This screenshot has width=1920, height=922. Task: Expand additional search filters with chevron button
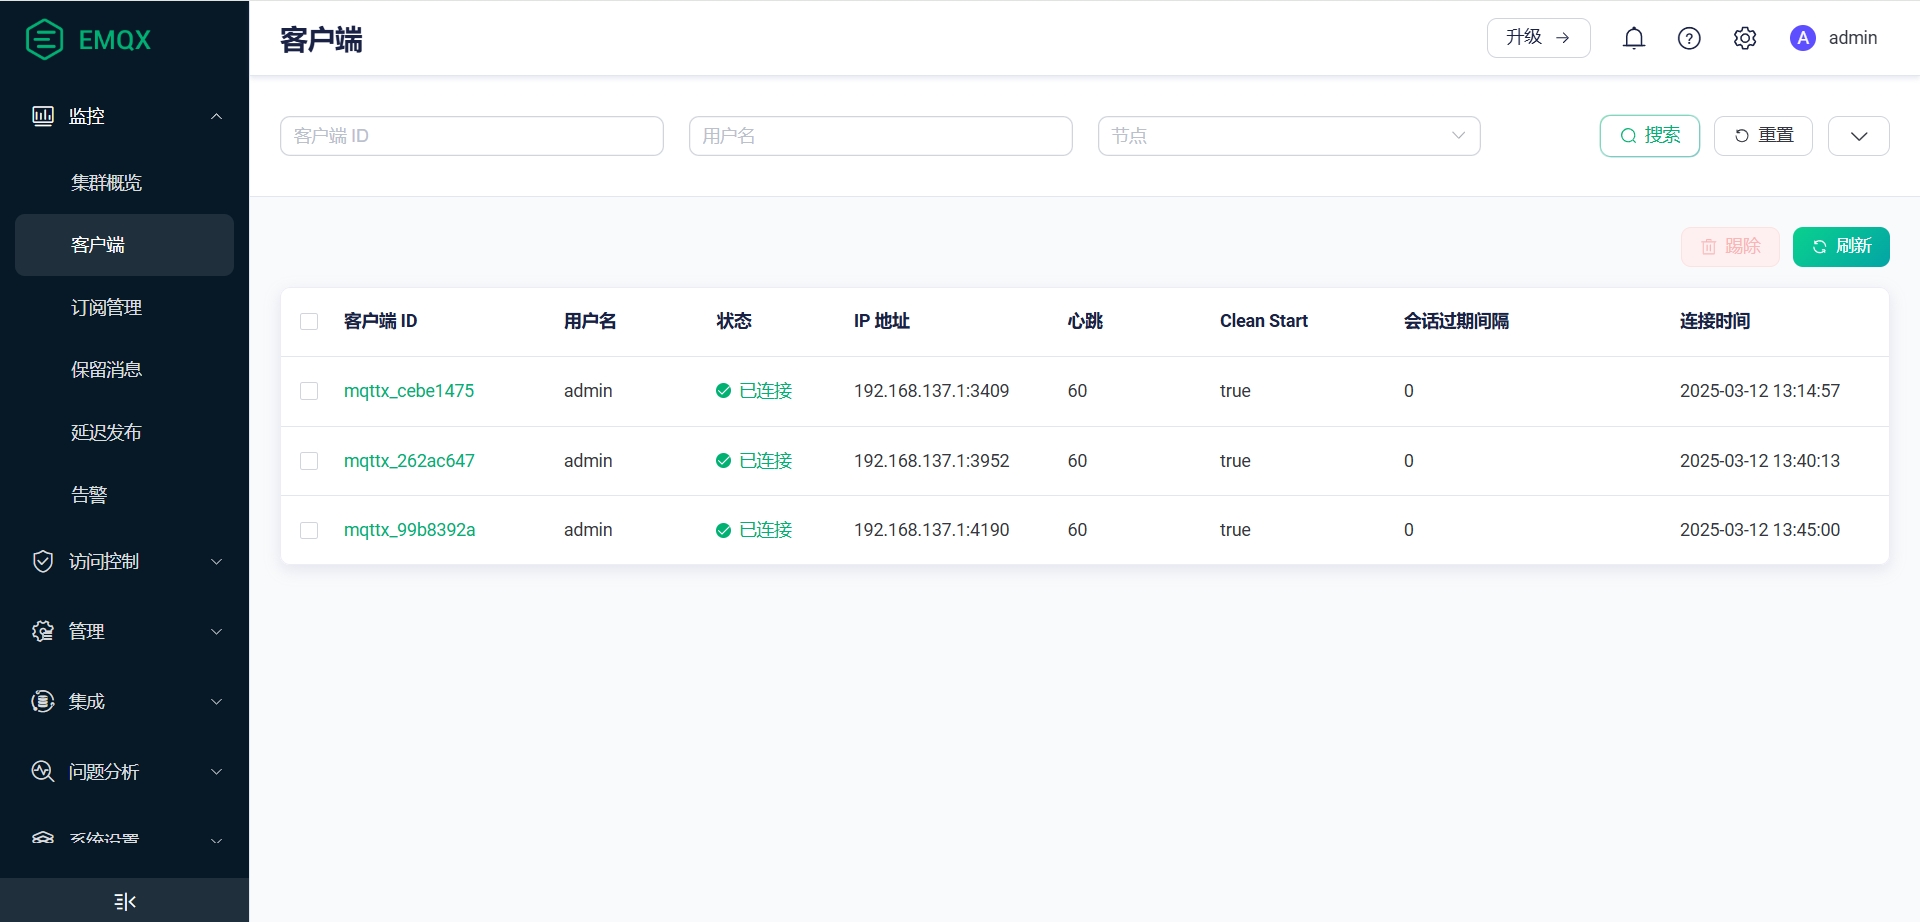click(1858, 136)
